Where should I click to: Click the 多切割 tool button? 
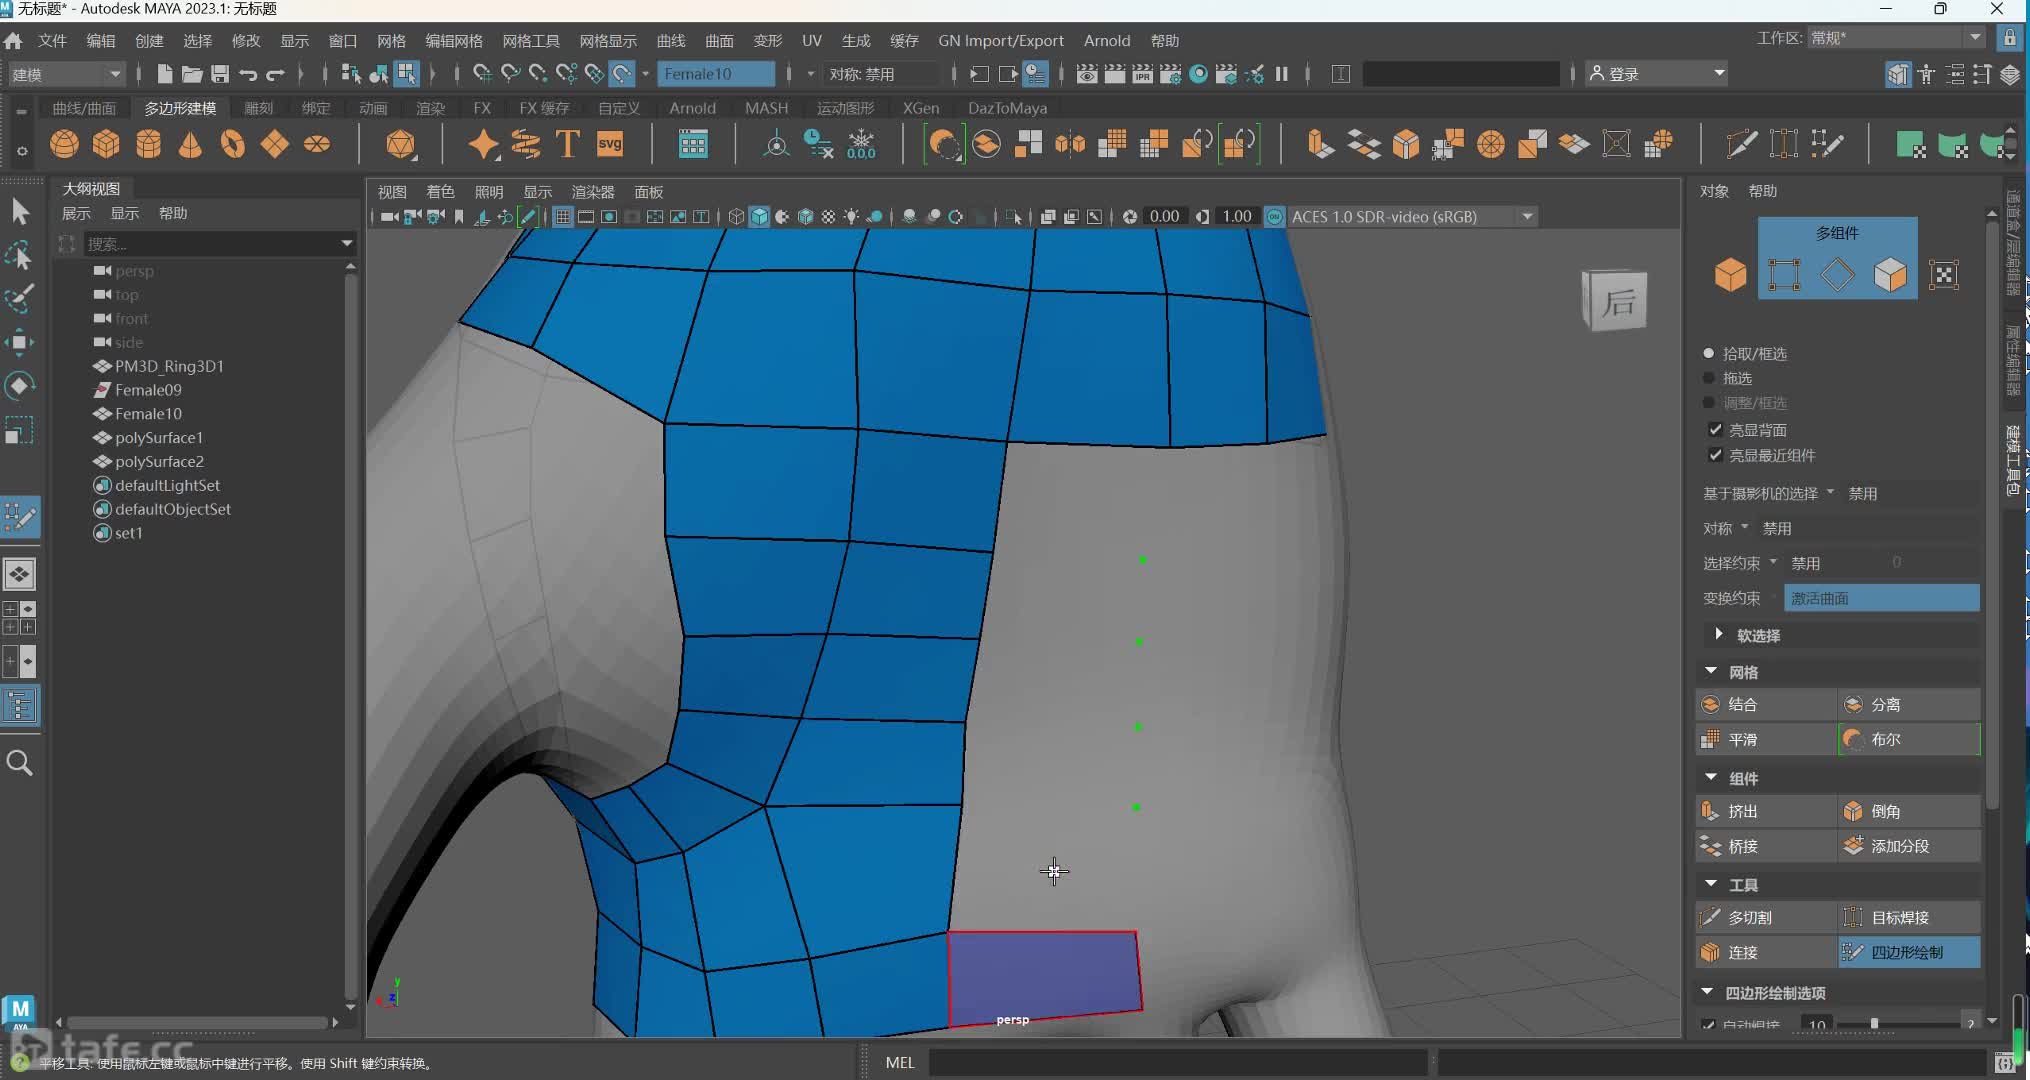click(1767, 917)
